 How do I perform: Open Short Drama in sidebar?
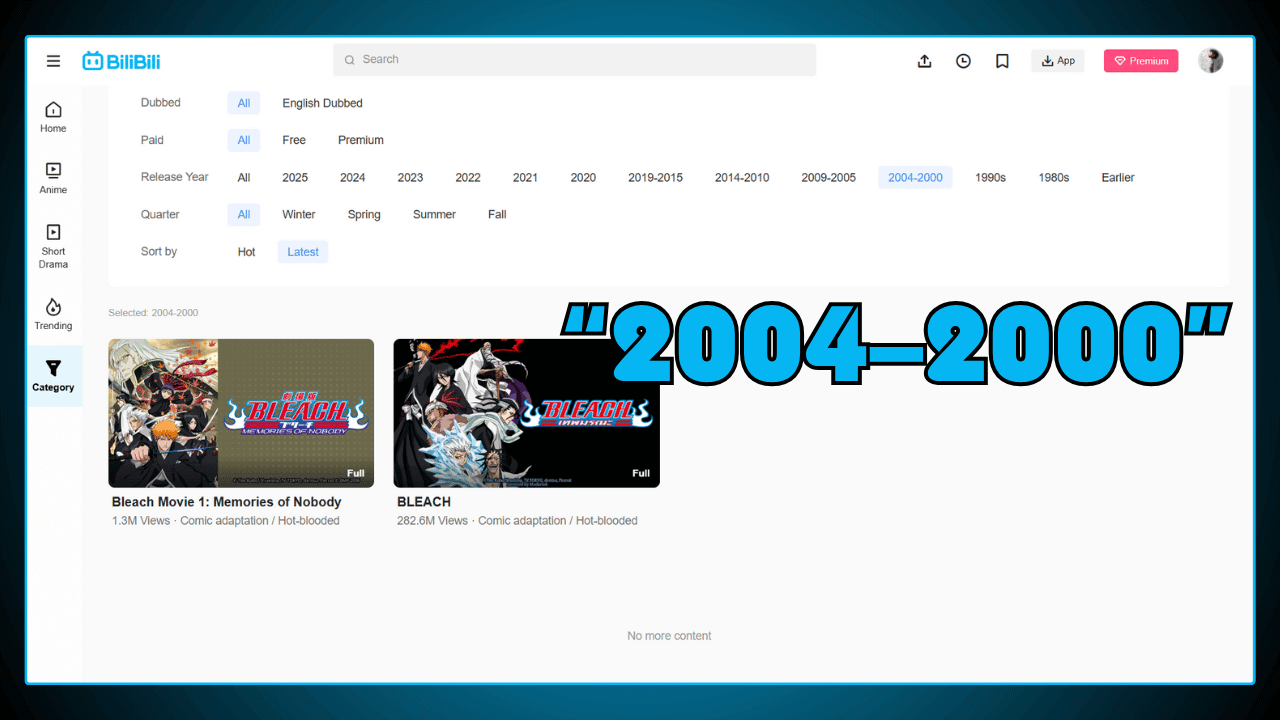53,246
